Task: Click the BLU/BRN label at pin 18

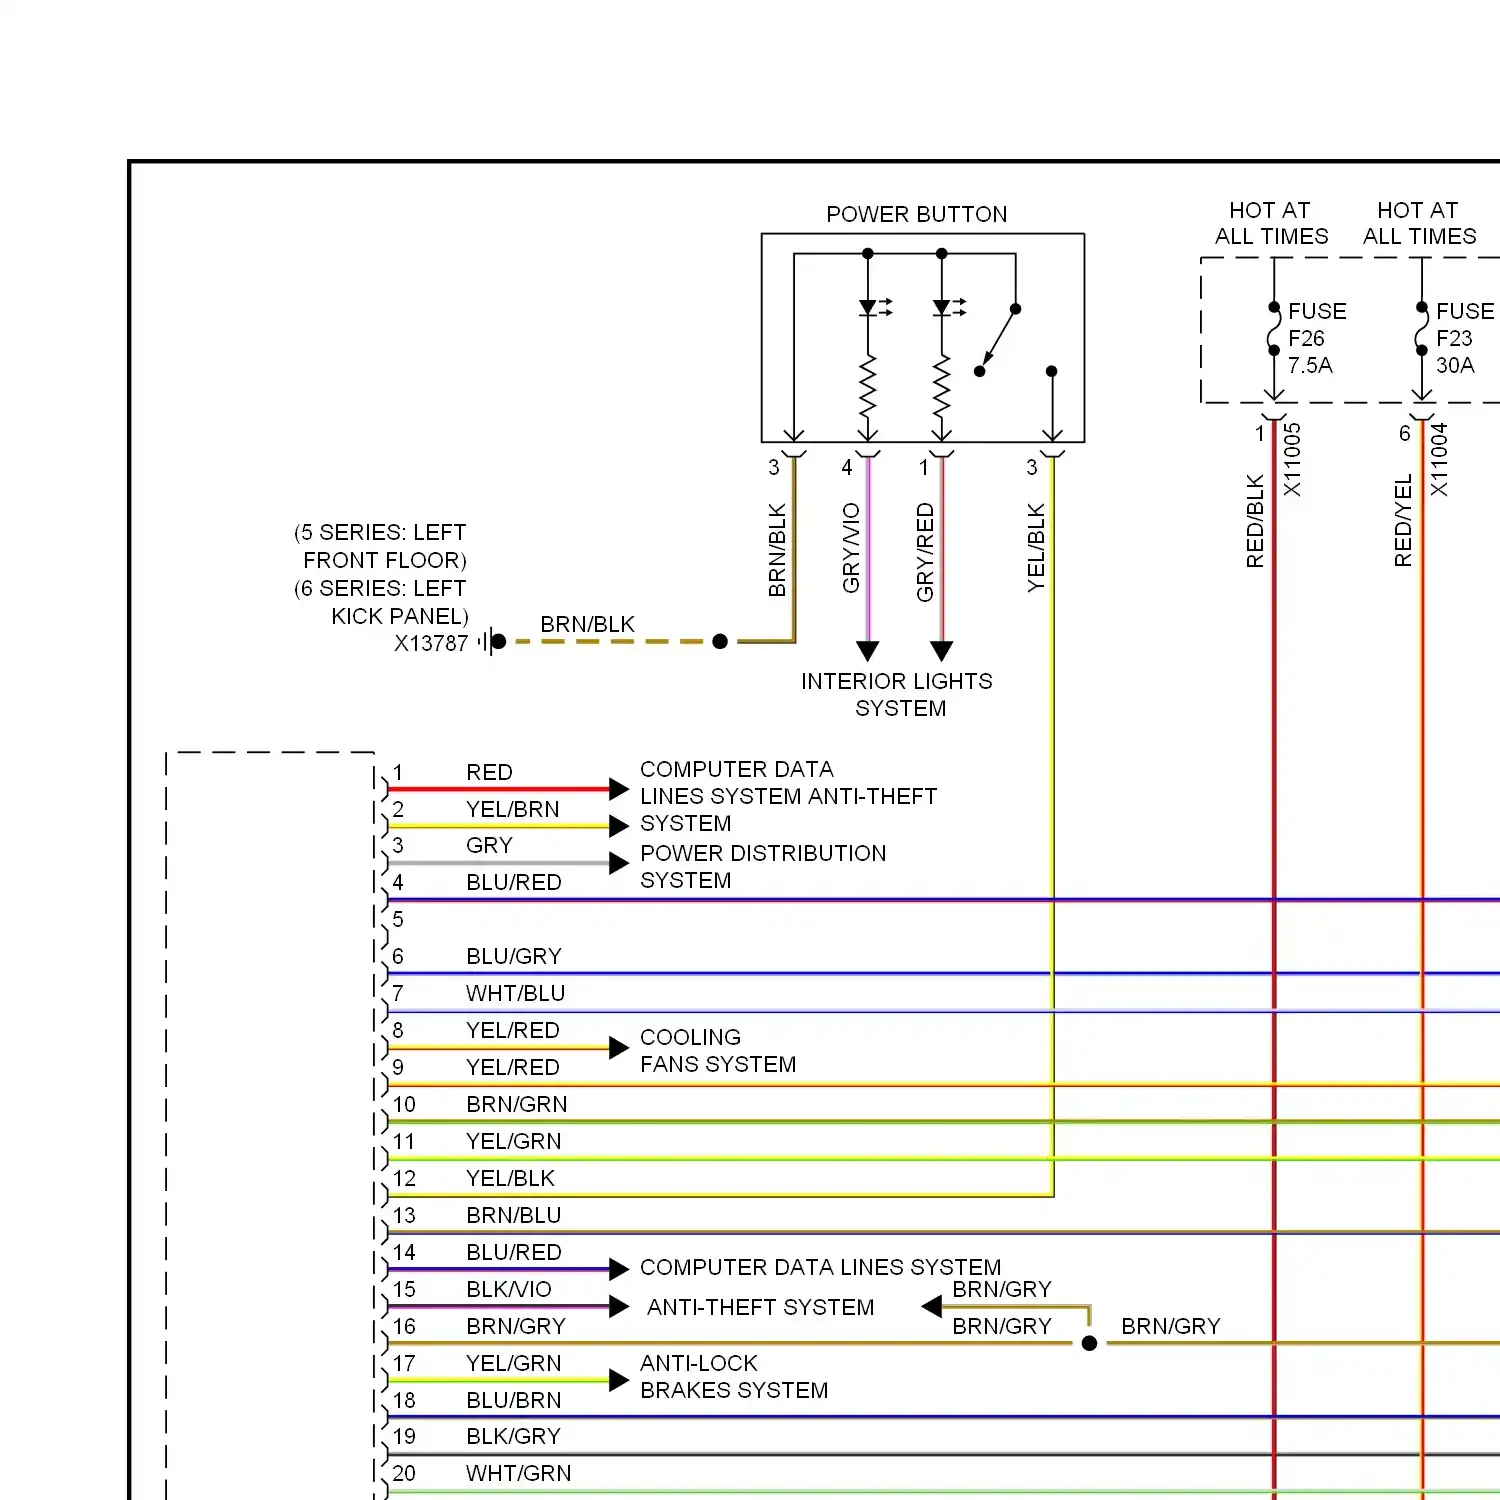Action: tap(513, 1400)
